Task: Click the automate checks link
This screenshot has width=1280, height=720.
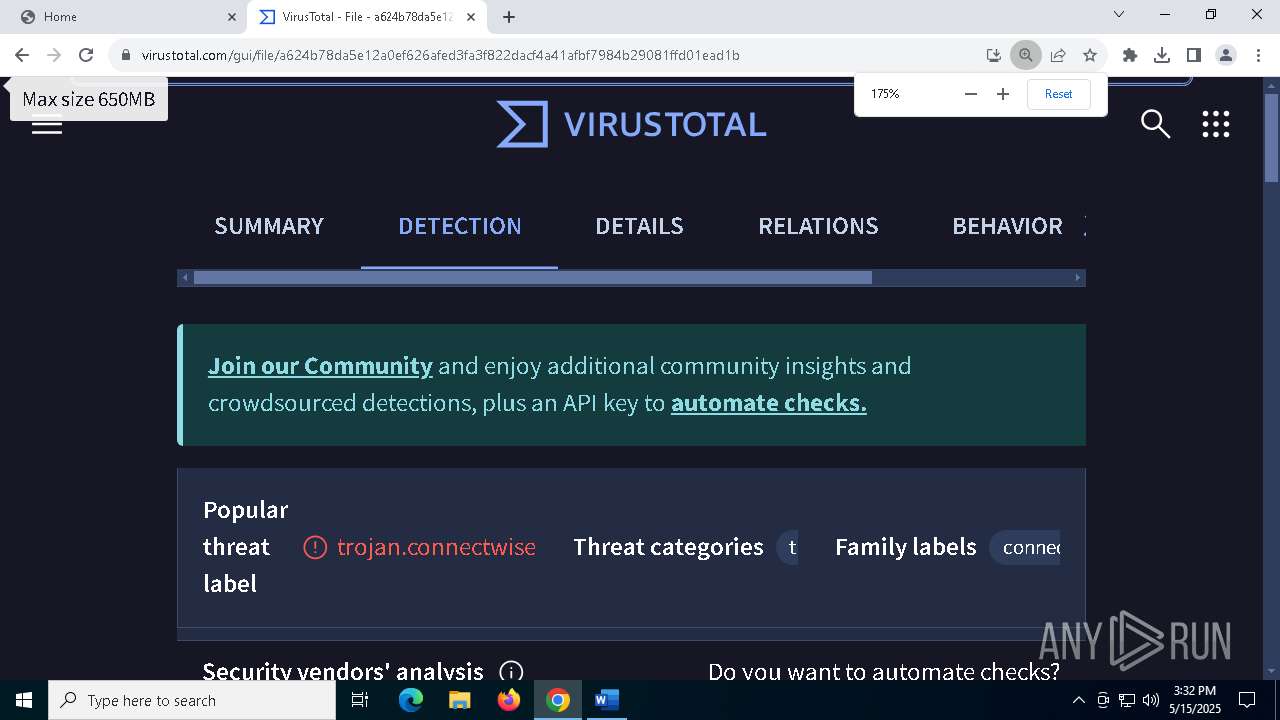Action: coord(768,403)
